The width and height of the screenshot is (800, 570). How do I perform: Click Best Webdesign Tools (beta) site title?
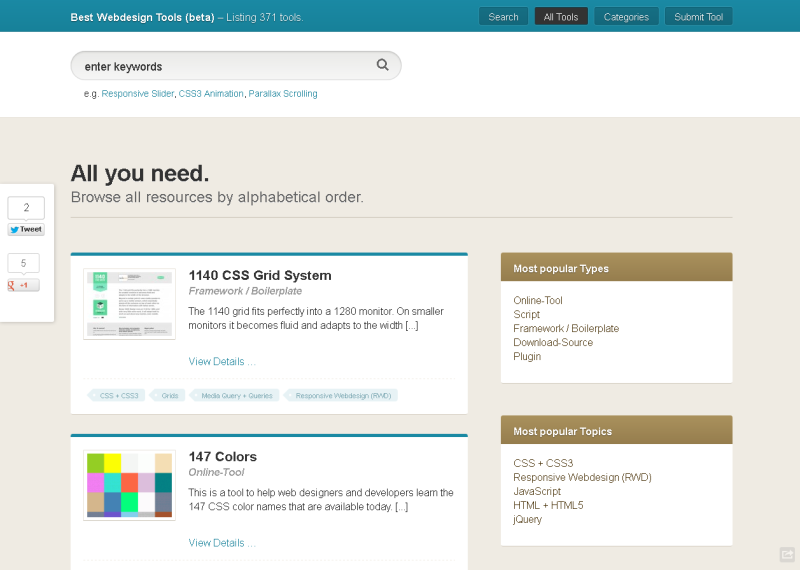click(x=142, y=17)
